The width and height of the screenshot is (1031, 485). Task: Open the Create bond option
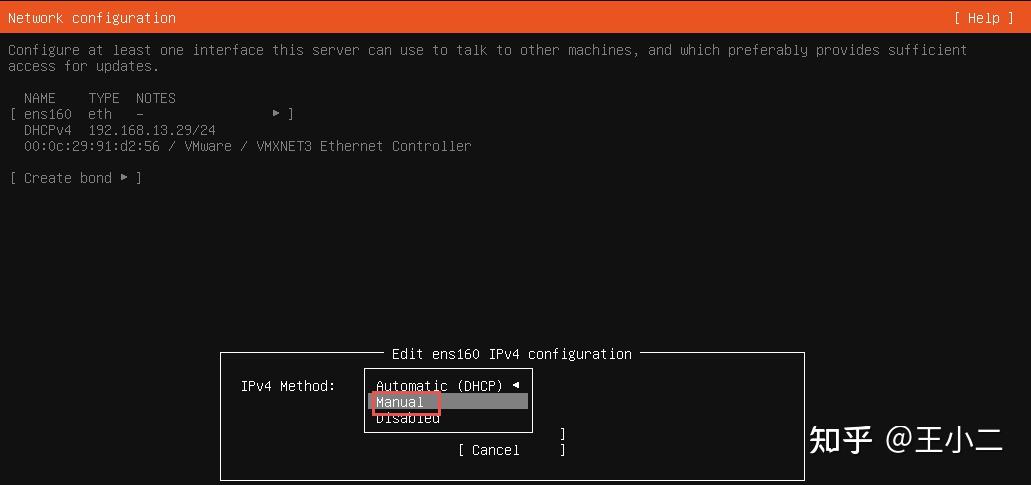76,178
